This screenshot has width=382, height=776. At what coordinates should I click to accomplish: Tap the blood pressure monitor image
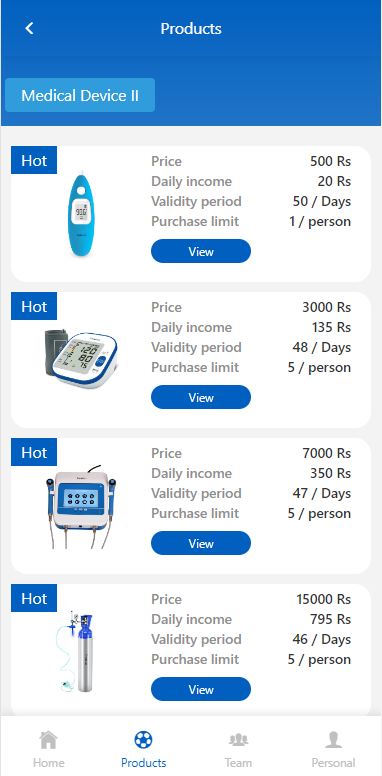81,359
